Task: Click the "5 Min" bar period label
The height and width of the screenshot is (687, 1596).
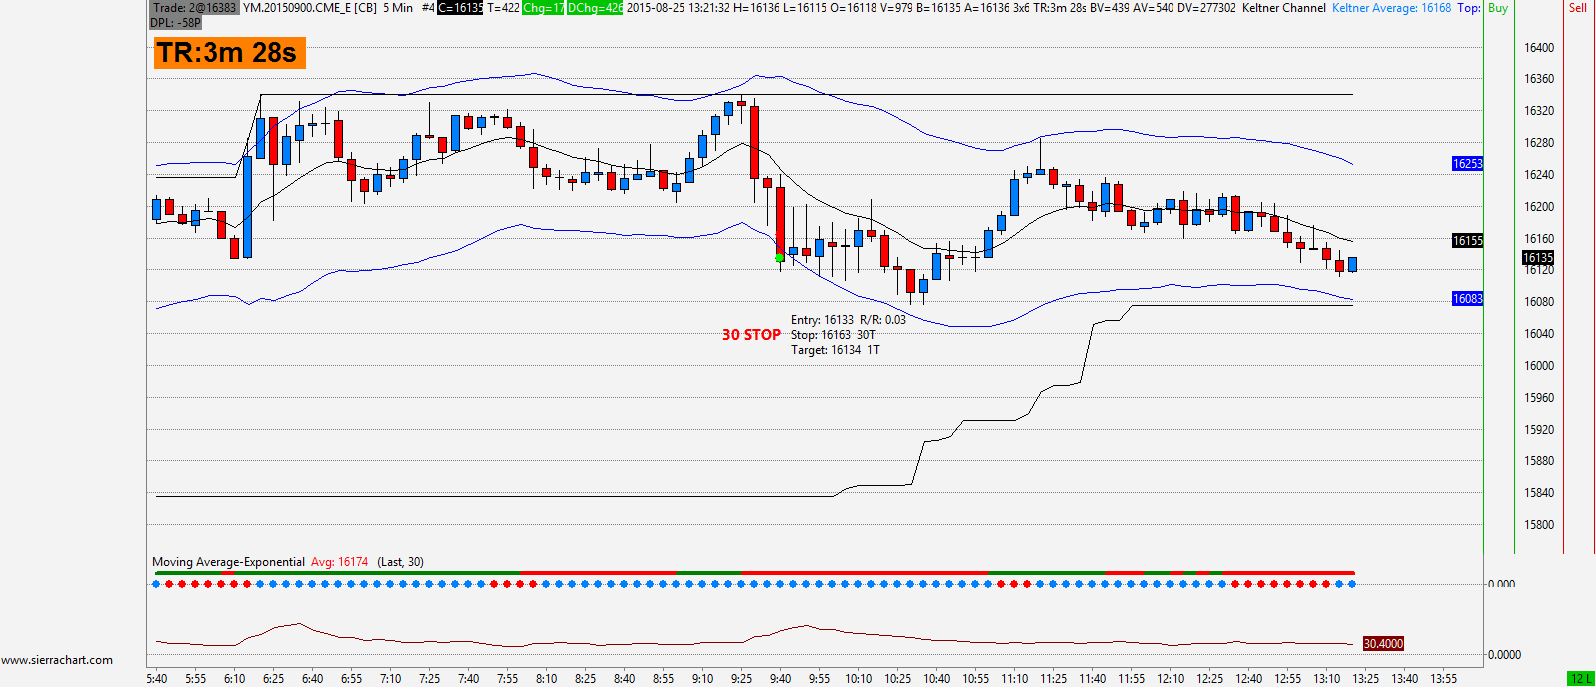Action: pyautogui.click(x=398, y=7)
